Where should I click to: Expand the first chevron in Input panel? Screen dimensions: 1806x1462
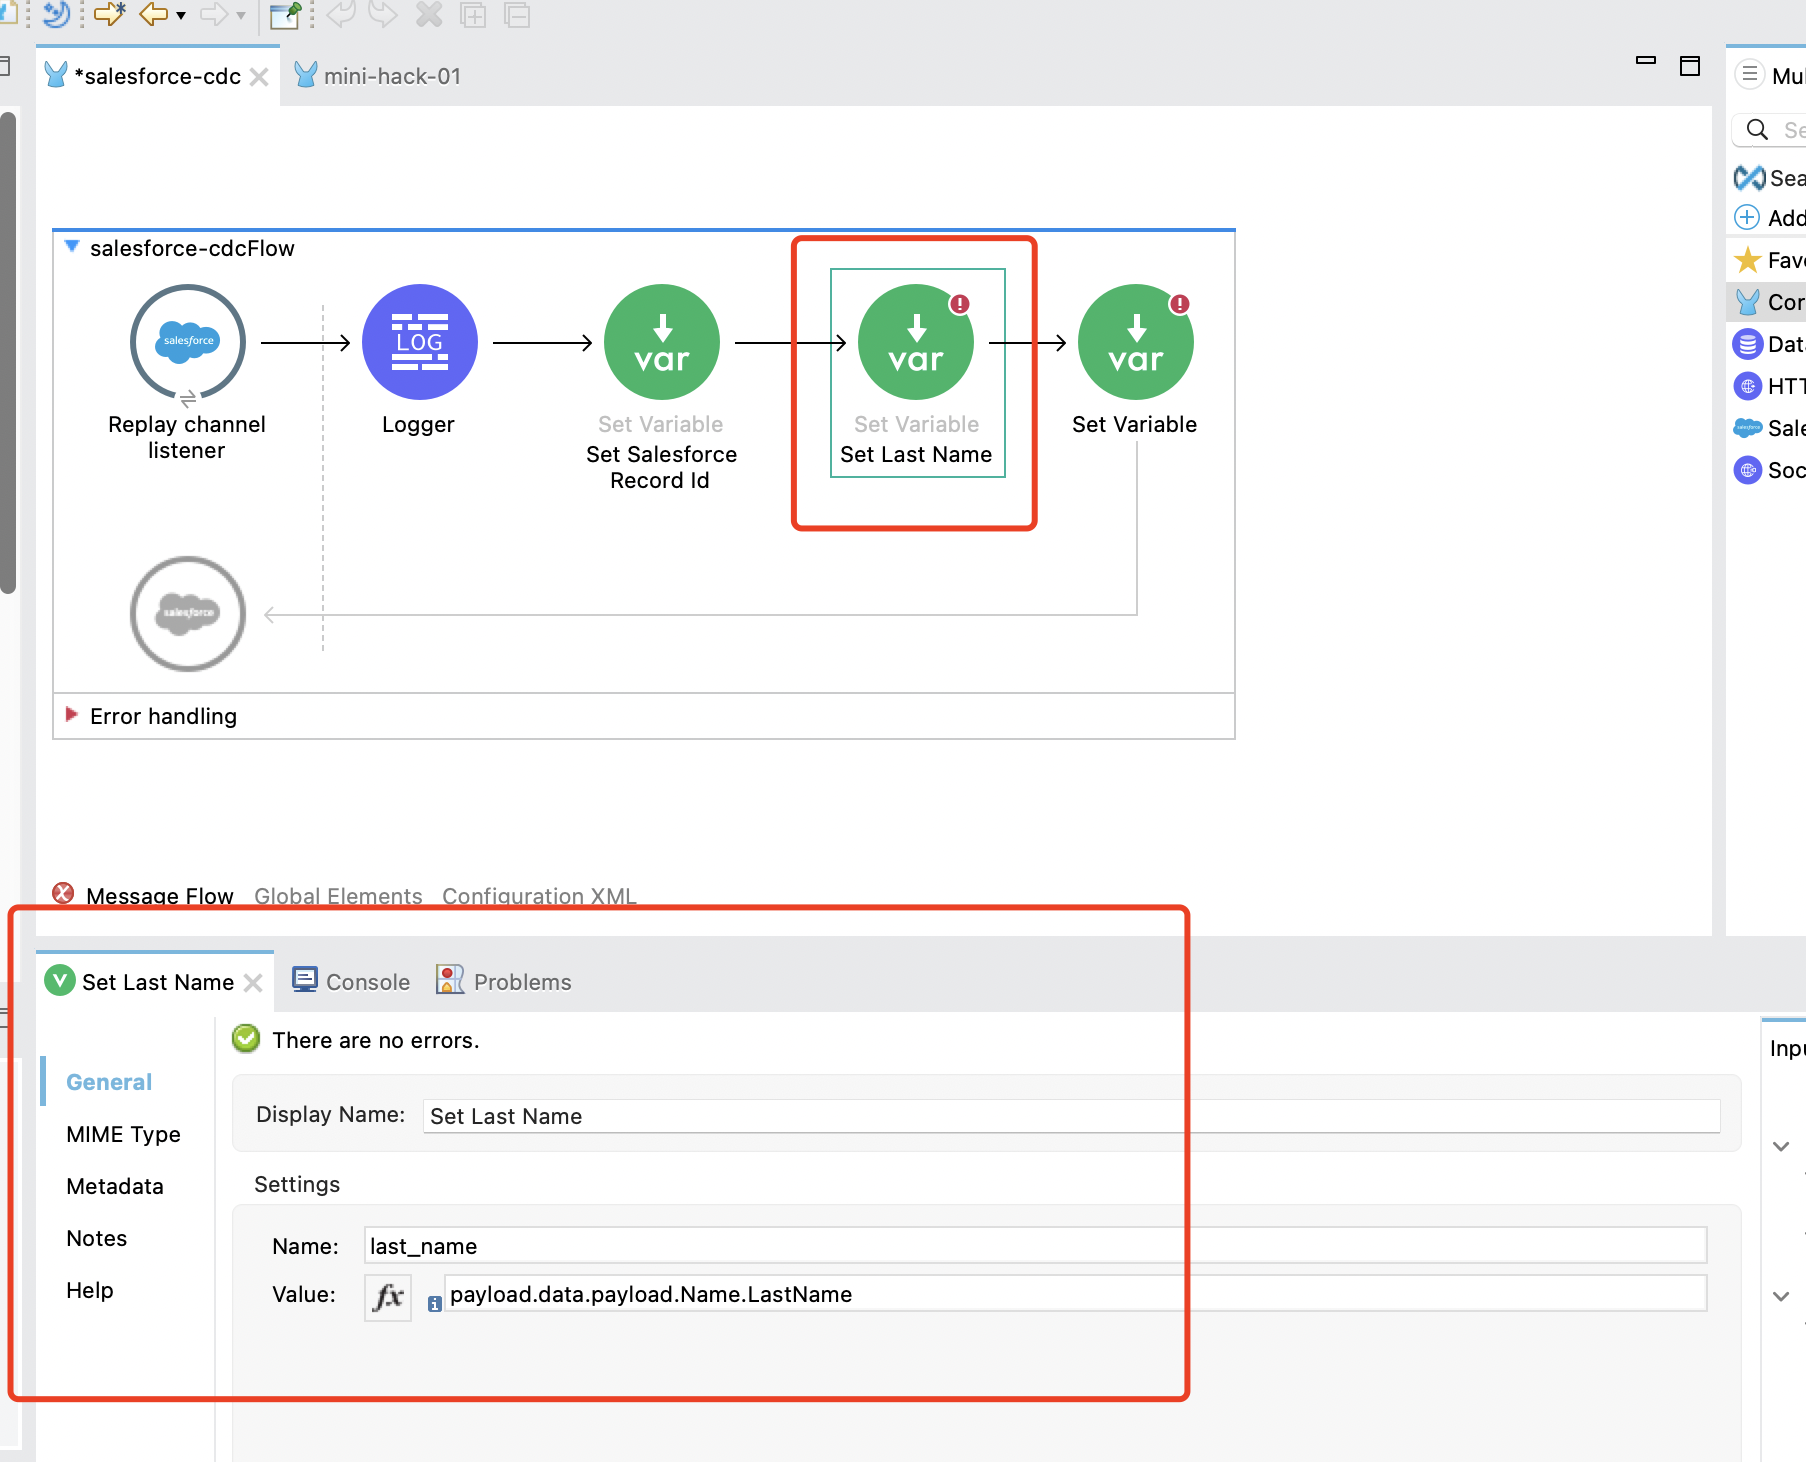point(1781,1146)
